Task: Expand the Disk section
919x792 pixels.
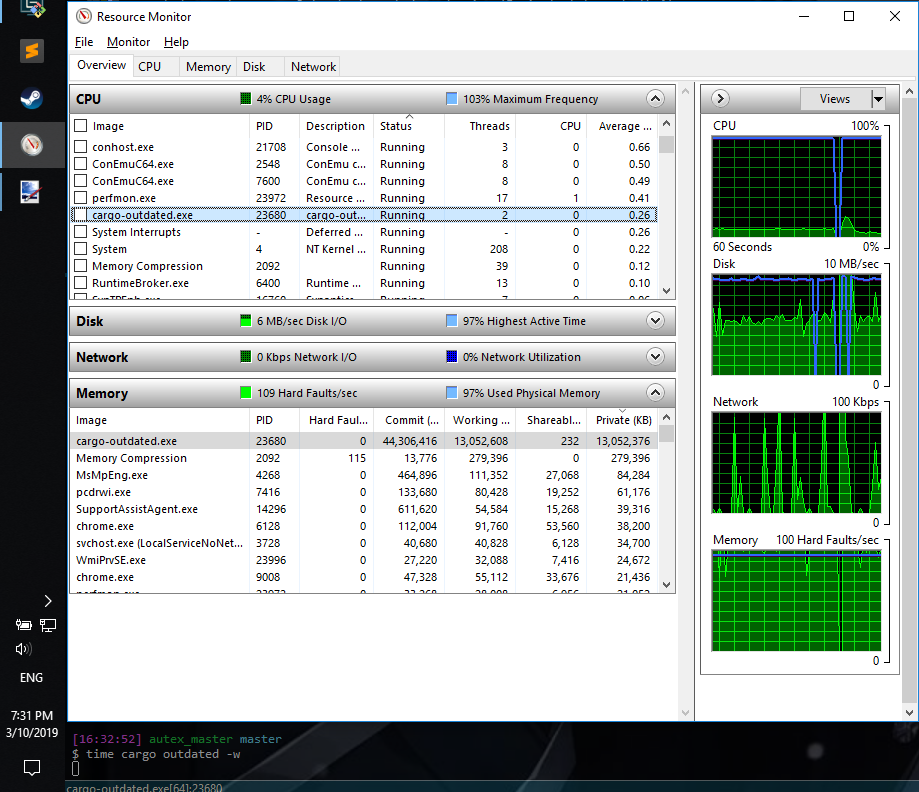Action: coord(655,321)
